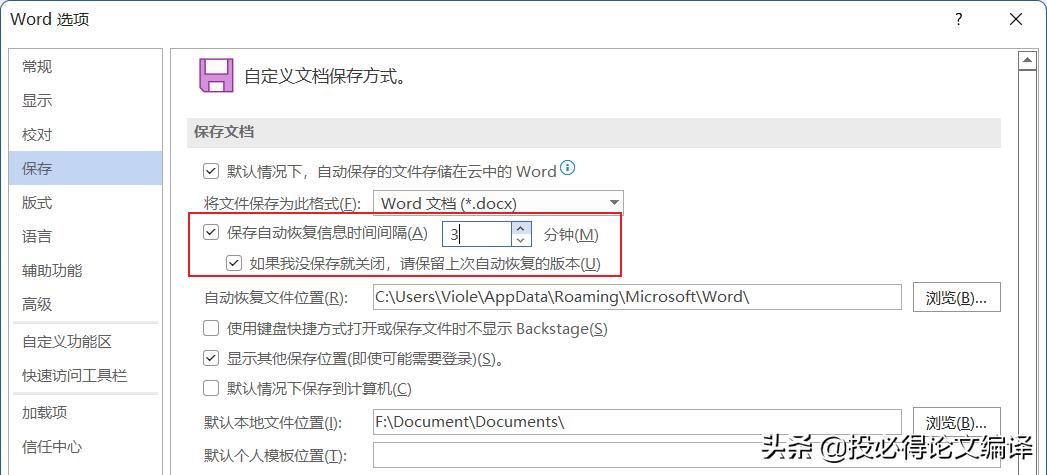Increase autorecover minutes with up arrow

521,228
